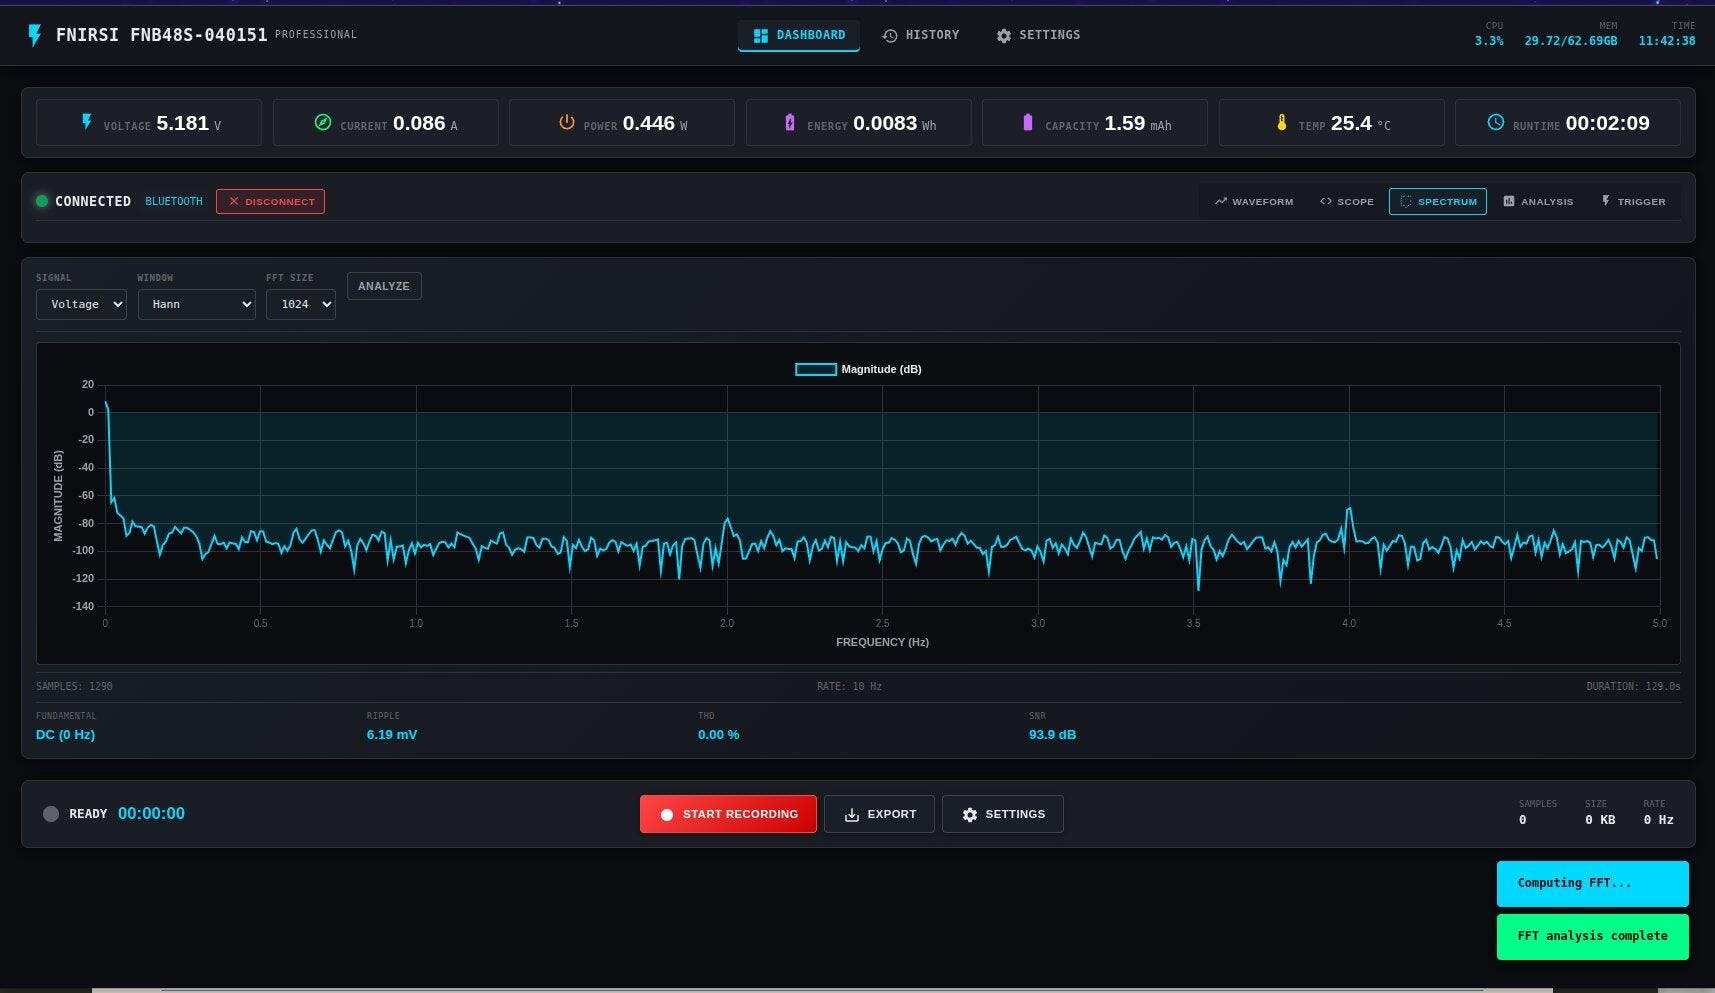Open the History tab
The width and height of the screenshot is (1715, 993).
pyautogui.click(x=921, y=35)
